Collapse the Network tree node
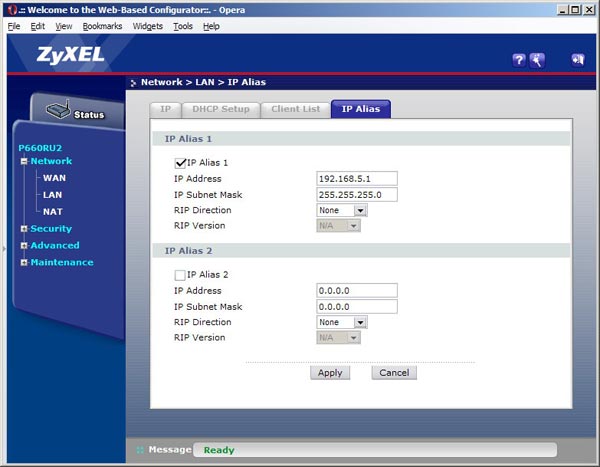 pos(24,161)
